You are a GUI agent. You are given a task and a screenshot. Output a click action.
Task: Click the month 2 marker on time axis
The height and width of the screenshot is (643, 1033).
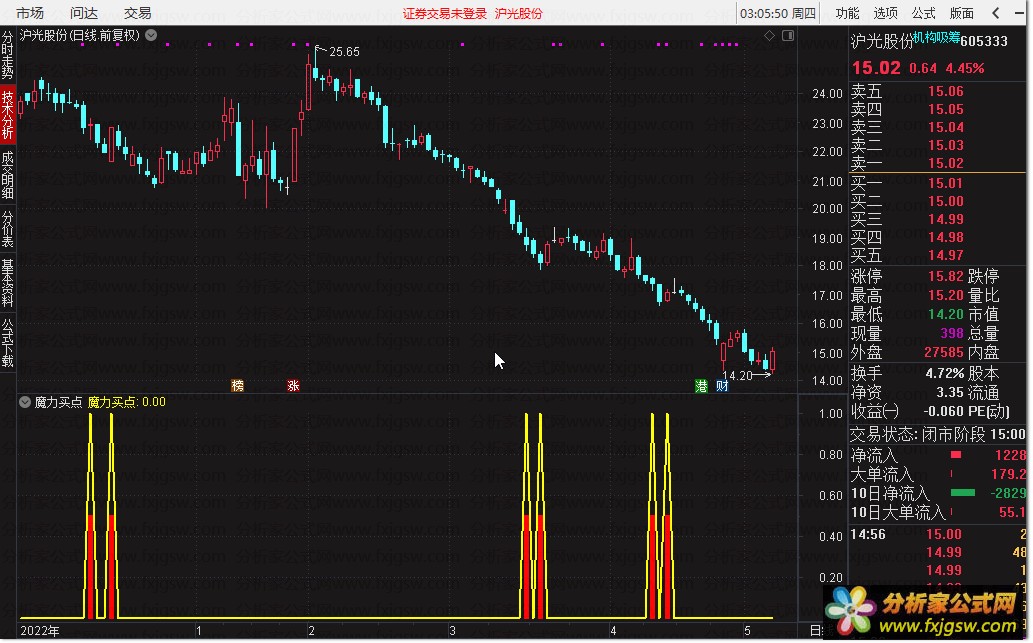(311, 630)
